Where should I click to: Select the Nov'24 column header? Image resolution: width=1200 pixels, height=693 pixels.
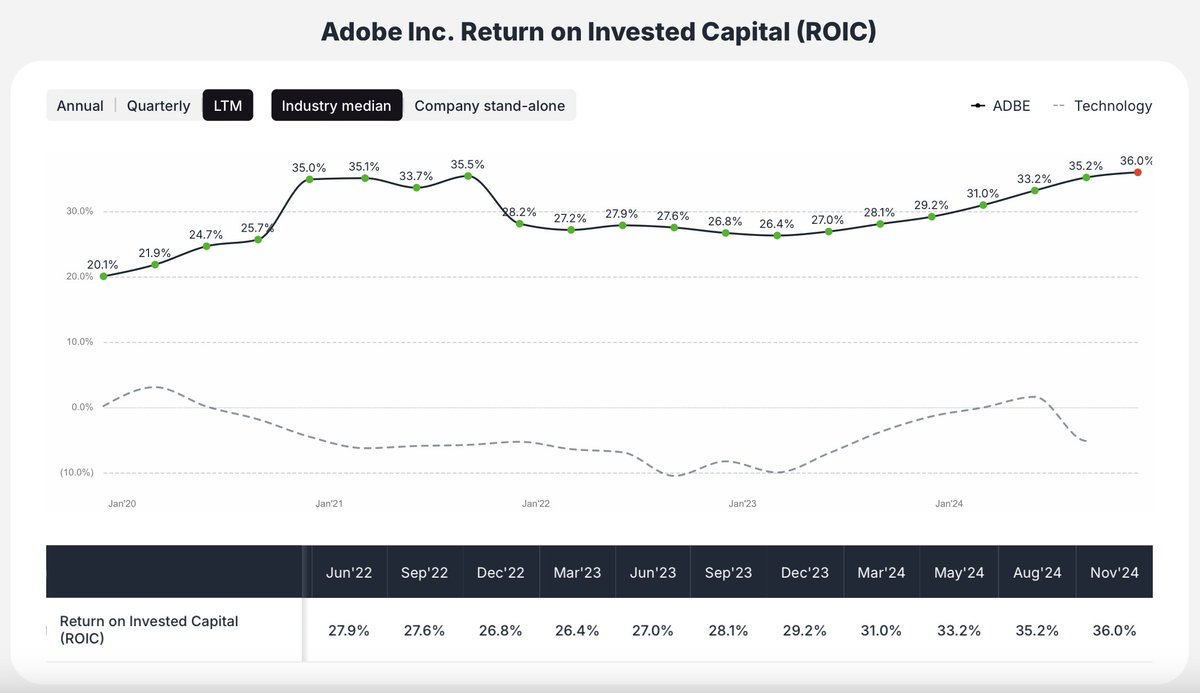click(x=1113, y=571)
